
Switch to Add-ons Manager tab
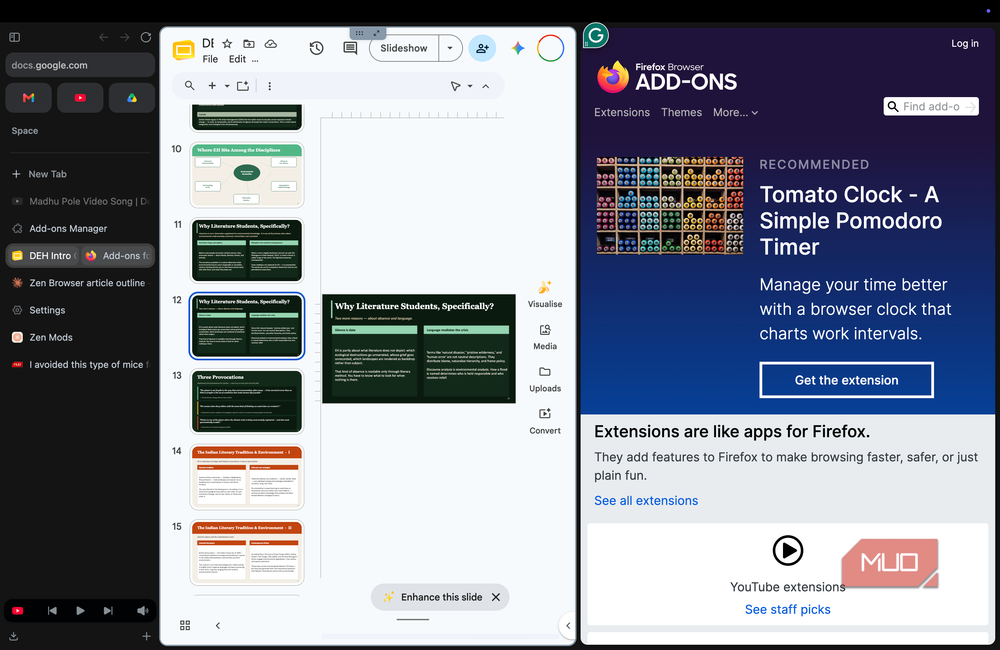[80, 228]
